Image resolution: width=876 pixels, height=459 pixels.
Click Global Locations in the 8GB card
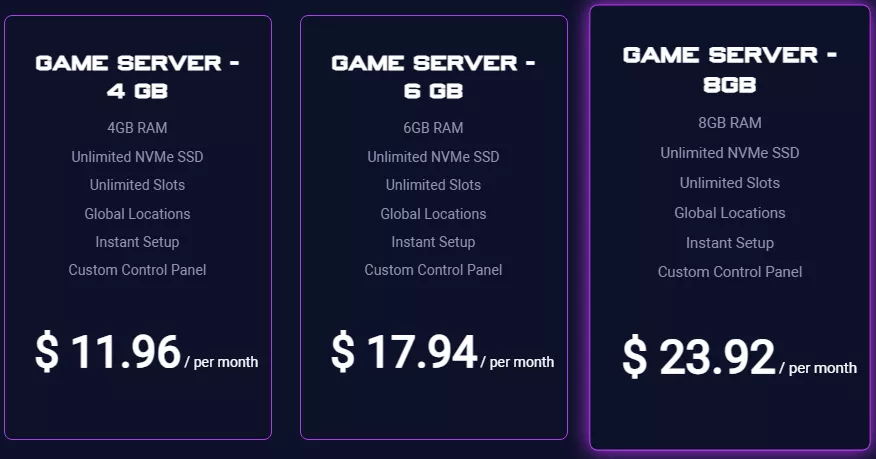(730, 213)
